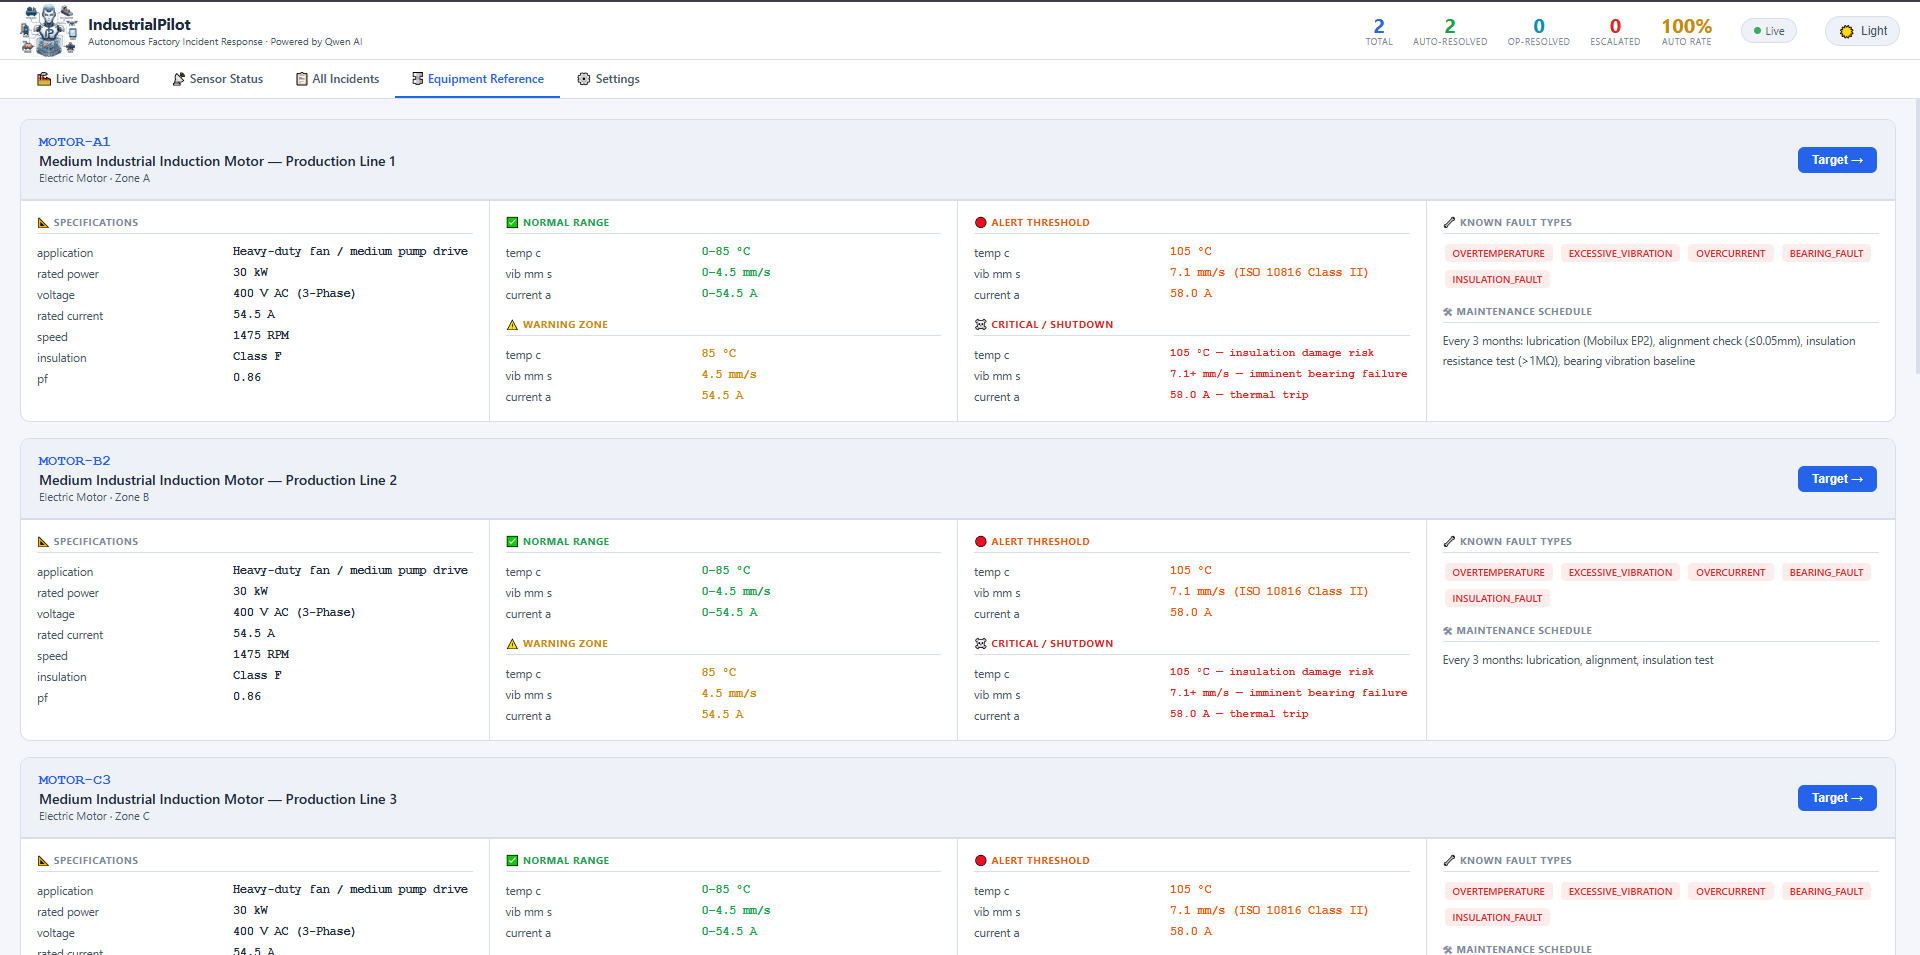This screenshot has width=1920, height=955.
Task: Toggle the Light theme button
Action: tap(1862, 31)
